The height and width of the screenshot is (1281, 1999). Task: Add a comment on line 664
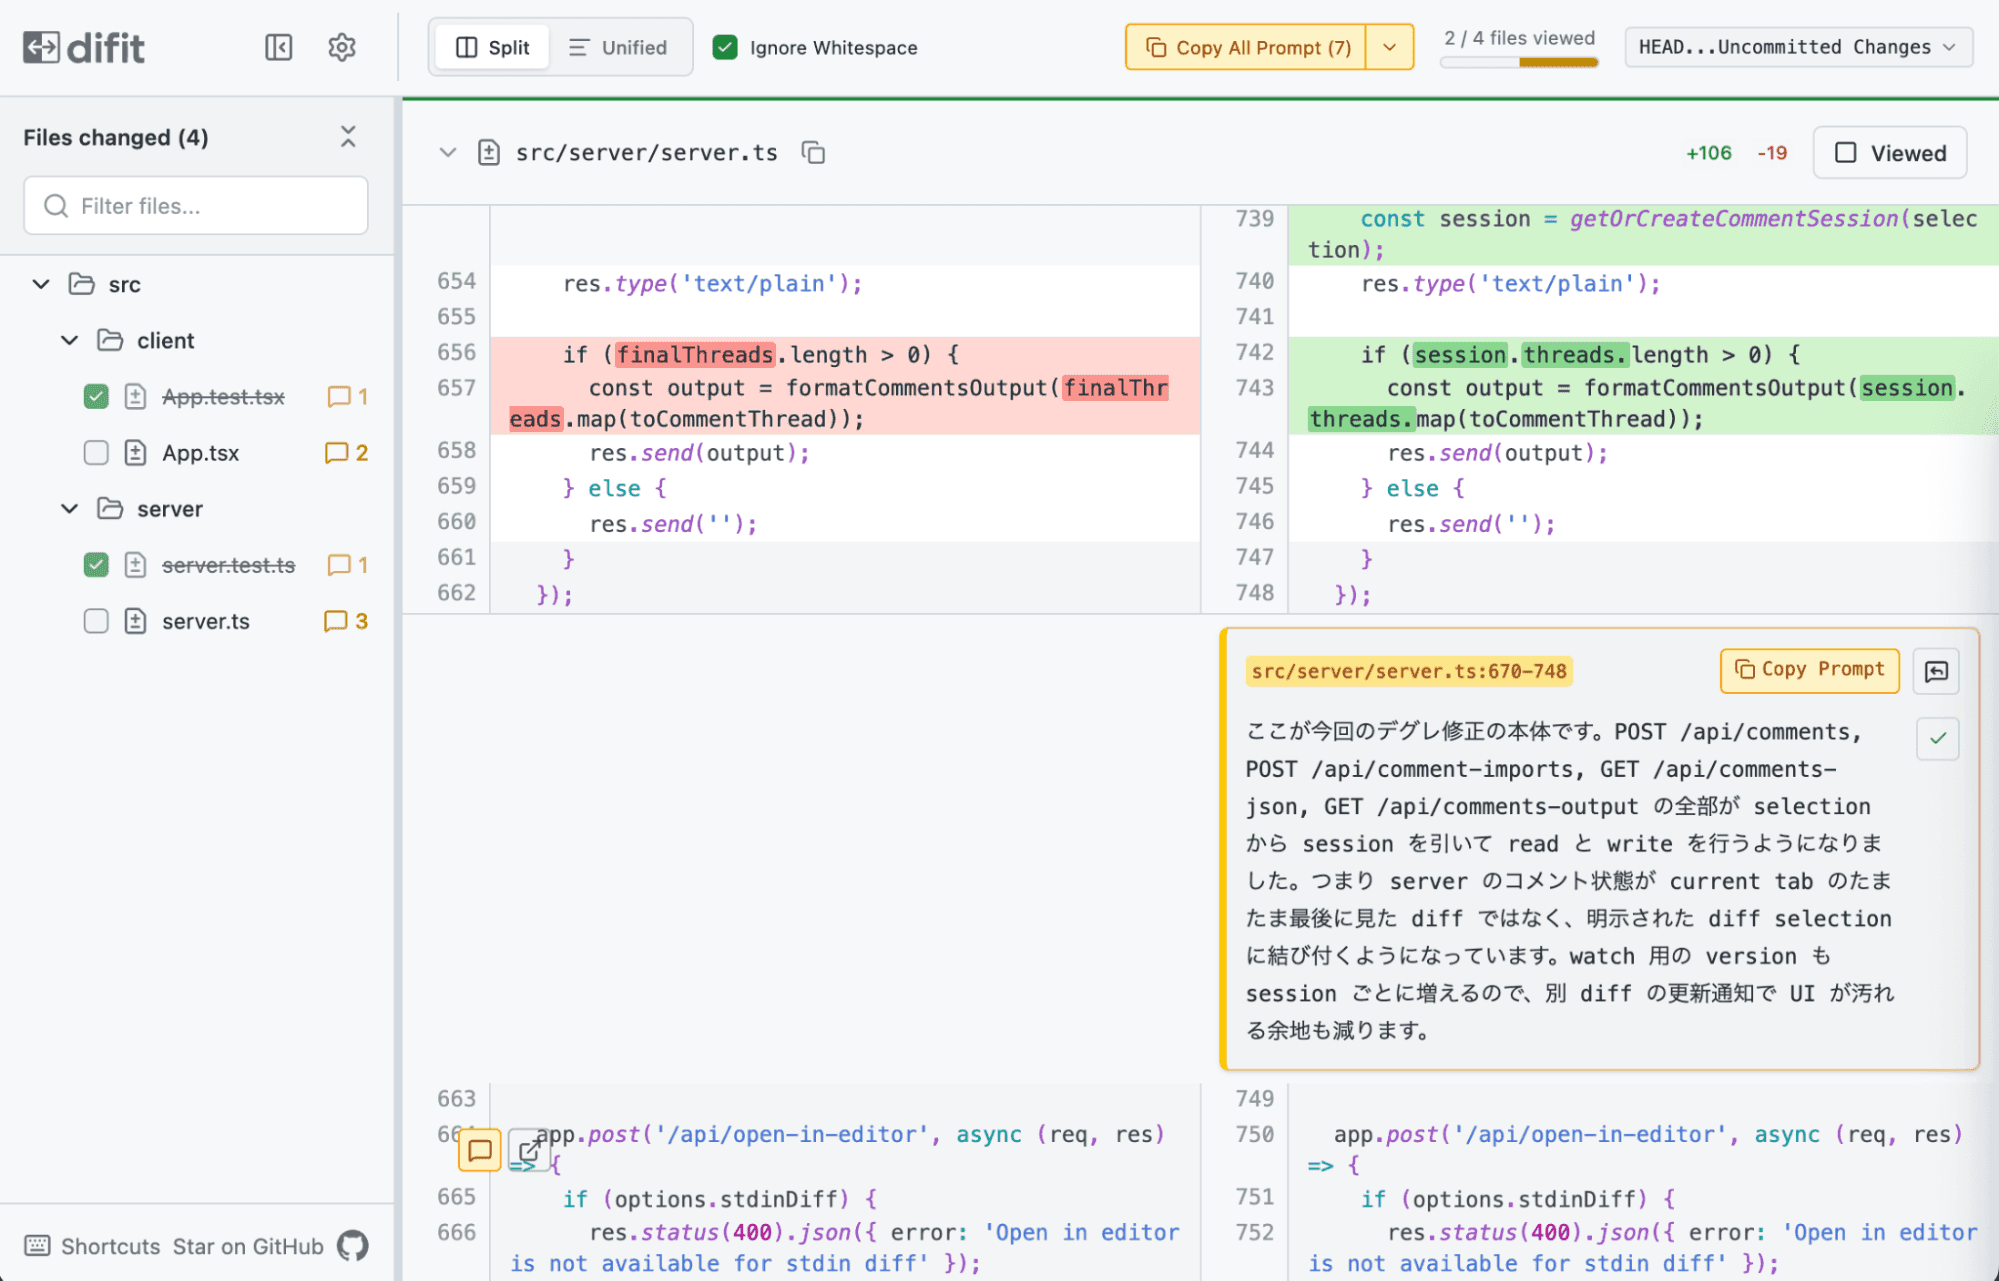pos(480,1150)
